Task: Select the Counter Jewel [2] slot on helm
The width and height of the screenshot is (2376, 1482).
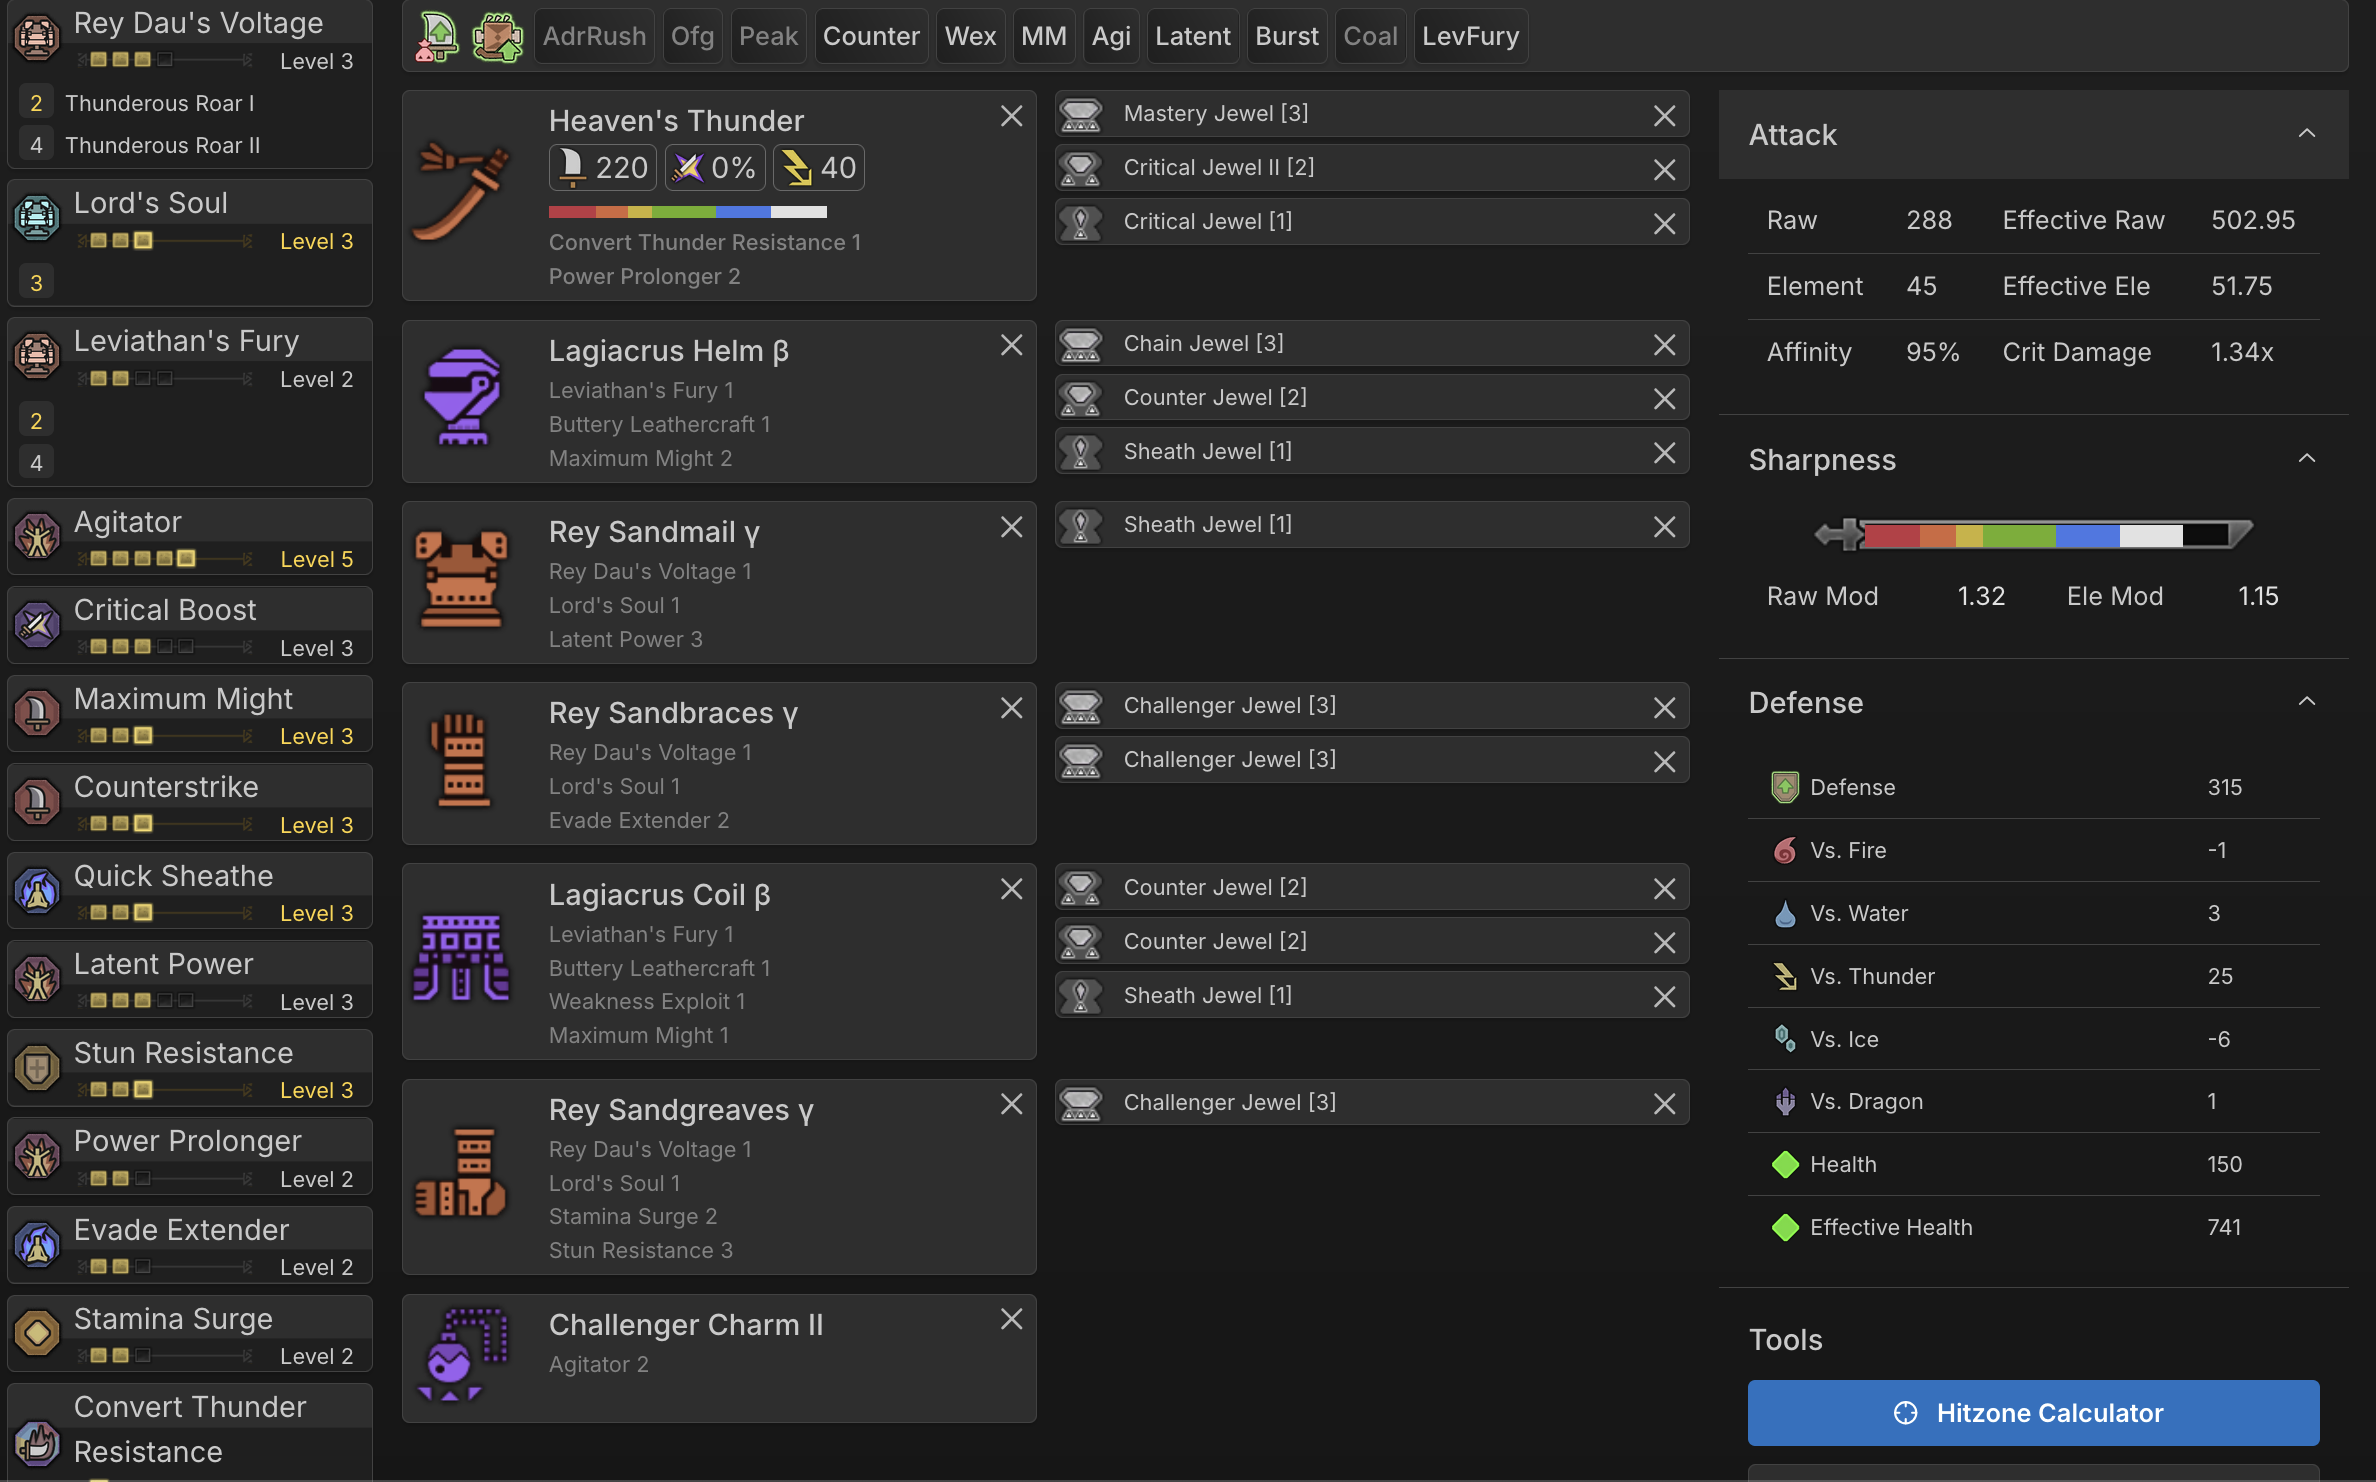Action: [x=1372, y=398]
